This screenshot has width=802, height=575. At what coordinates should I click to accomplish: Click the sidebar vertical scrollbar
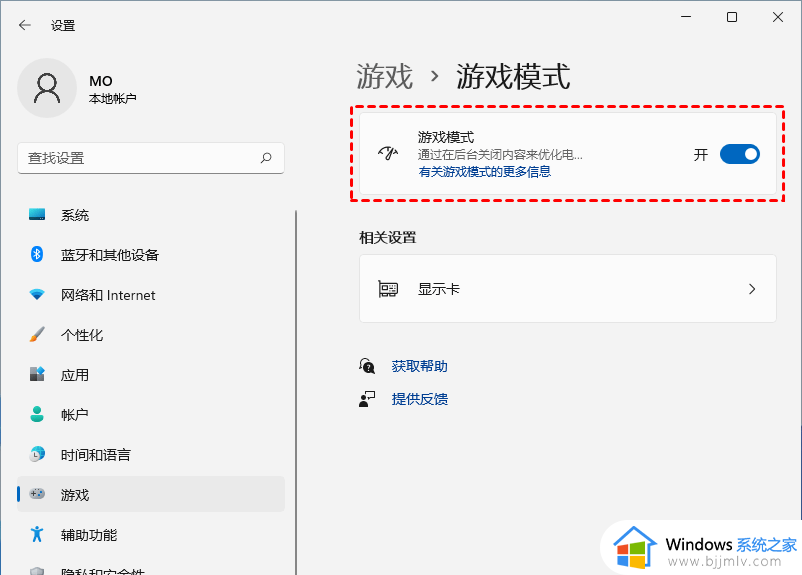pos(296,392)
